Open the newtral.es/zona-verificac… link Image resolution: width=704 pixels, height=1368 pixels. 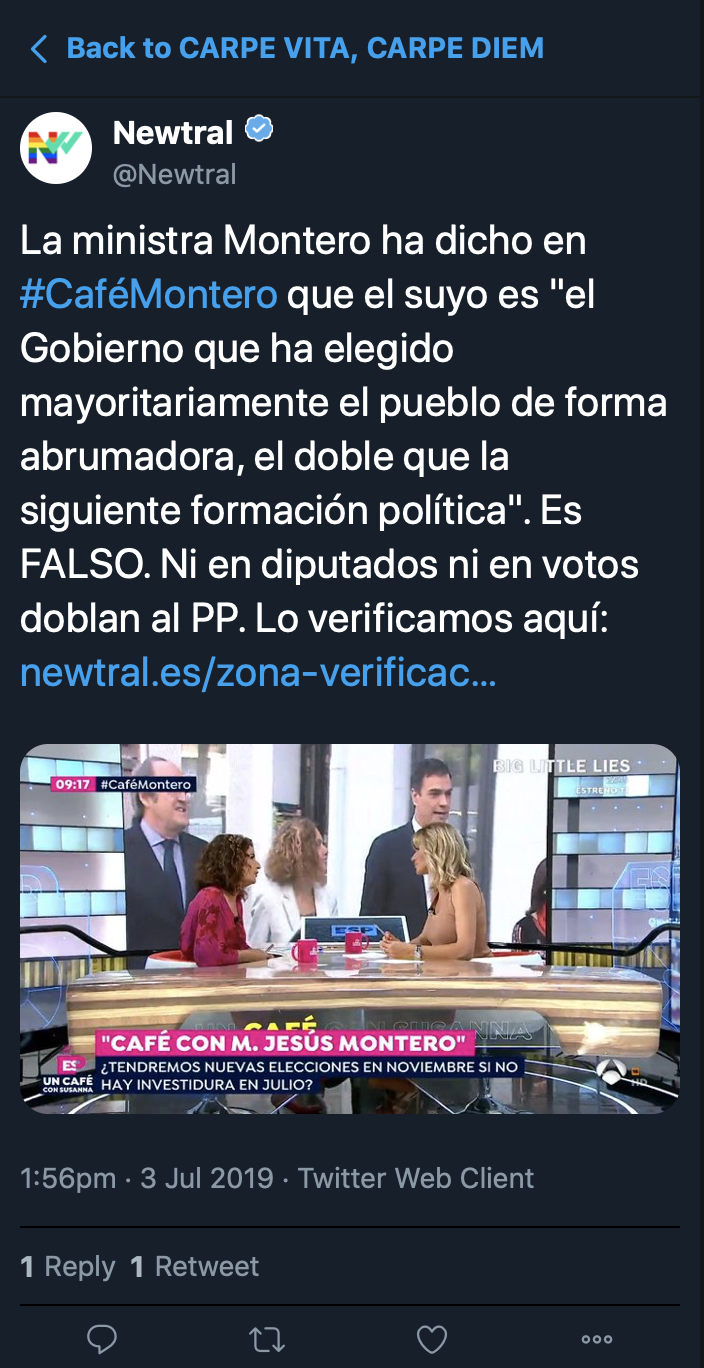click(x=258, y=673)
